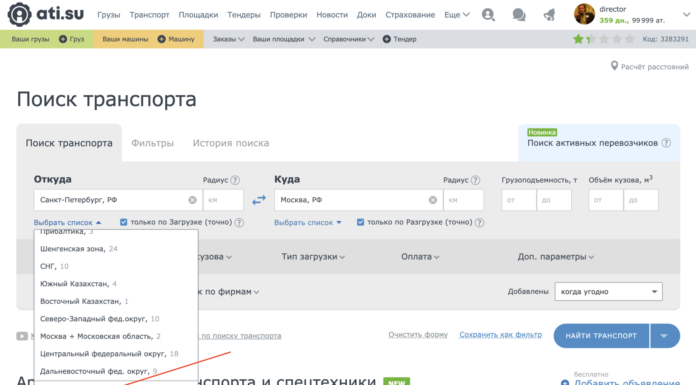Image resolution: width=696 pixels, height=385 pixels.
Task: Click the Сохранить как фильтр link
Action: 501,334
